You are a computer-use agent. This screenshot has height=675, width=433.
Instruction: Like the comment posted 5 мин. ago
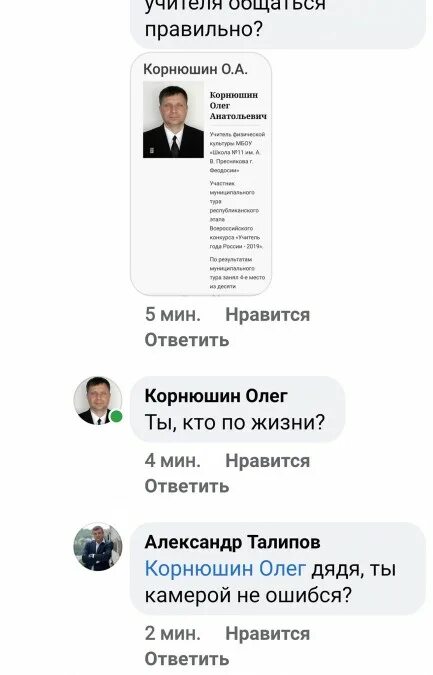coord(267,315)
